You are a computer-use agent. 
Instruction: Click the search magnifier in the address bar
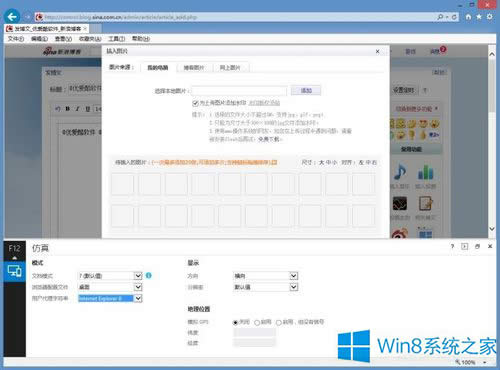tap(441, 17)
